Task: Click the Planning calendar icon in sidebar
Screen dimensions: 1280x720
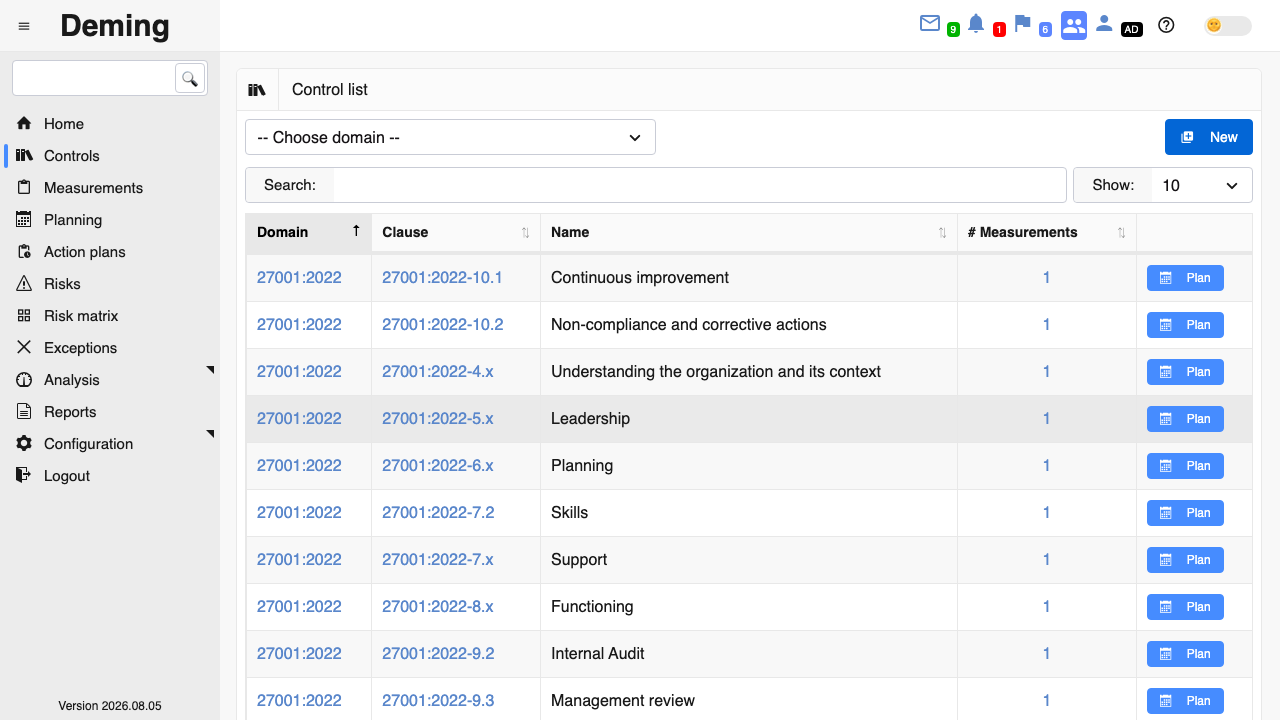Action: point(24,220)
